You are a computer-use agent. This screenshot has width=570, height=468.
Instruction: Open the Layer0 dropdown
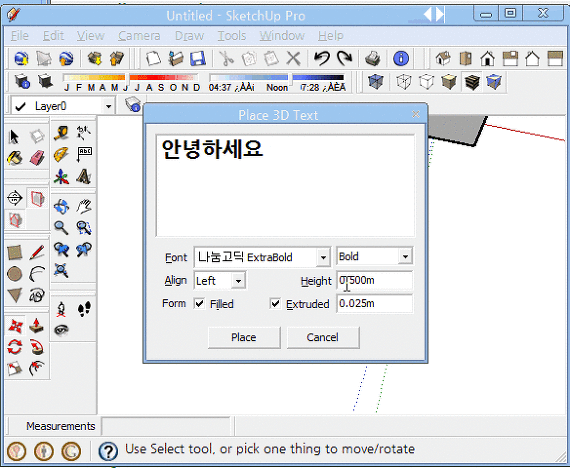click(108, 106)
